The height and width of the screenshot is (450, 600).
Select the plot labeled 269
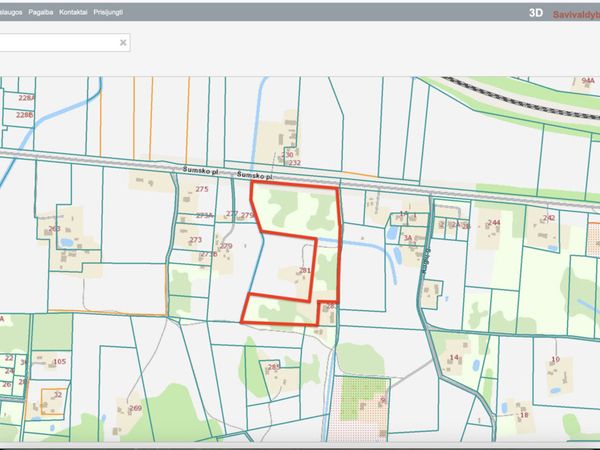135,408
